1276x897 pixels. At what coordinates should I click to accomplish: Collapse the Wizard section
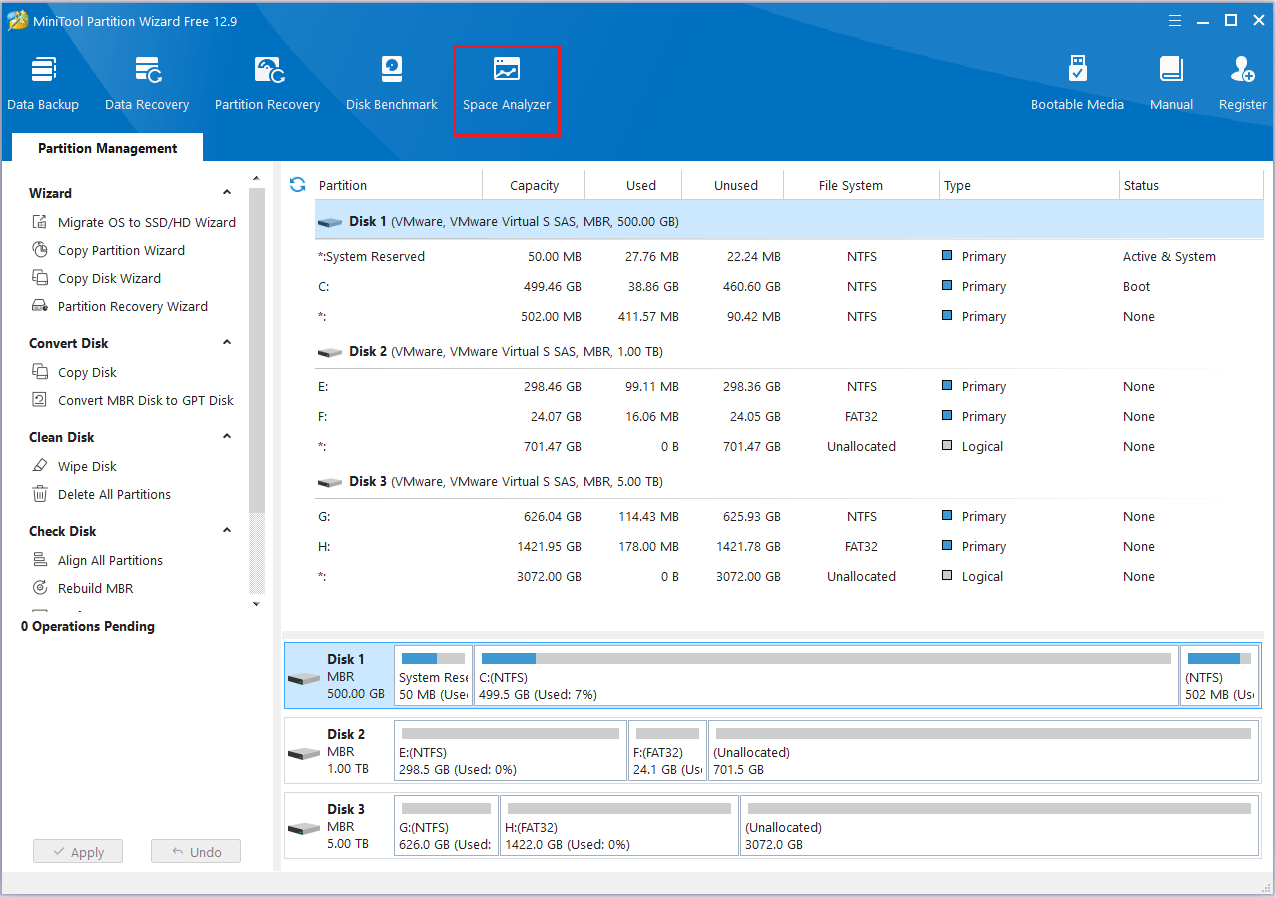coord(225,192)
